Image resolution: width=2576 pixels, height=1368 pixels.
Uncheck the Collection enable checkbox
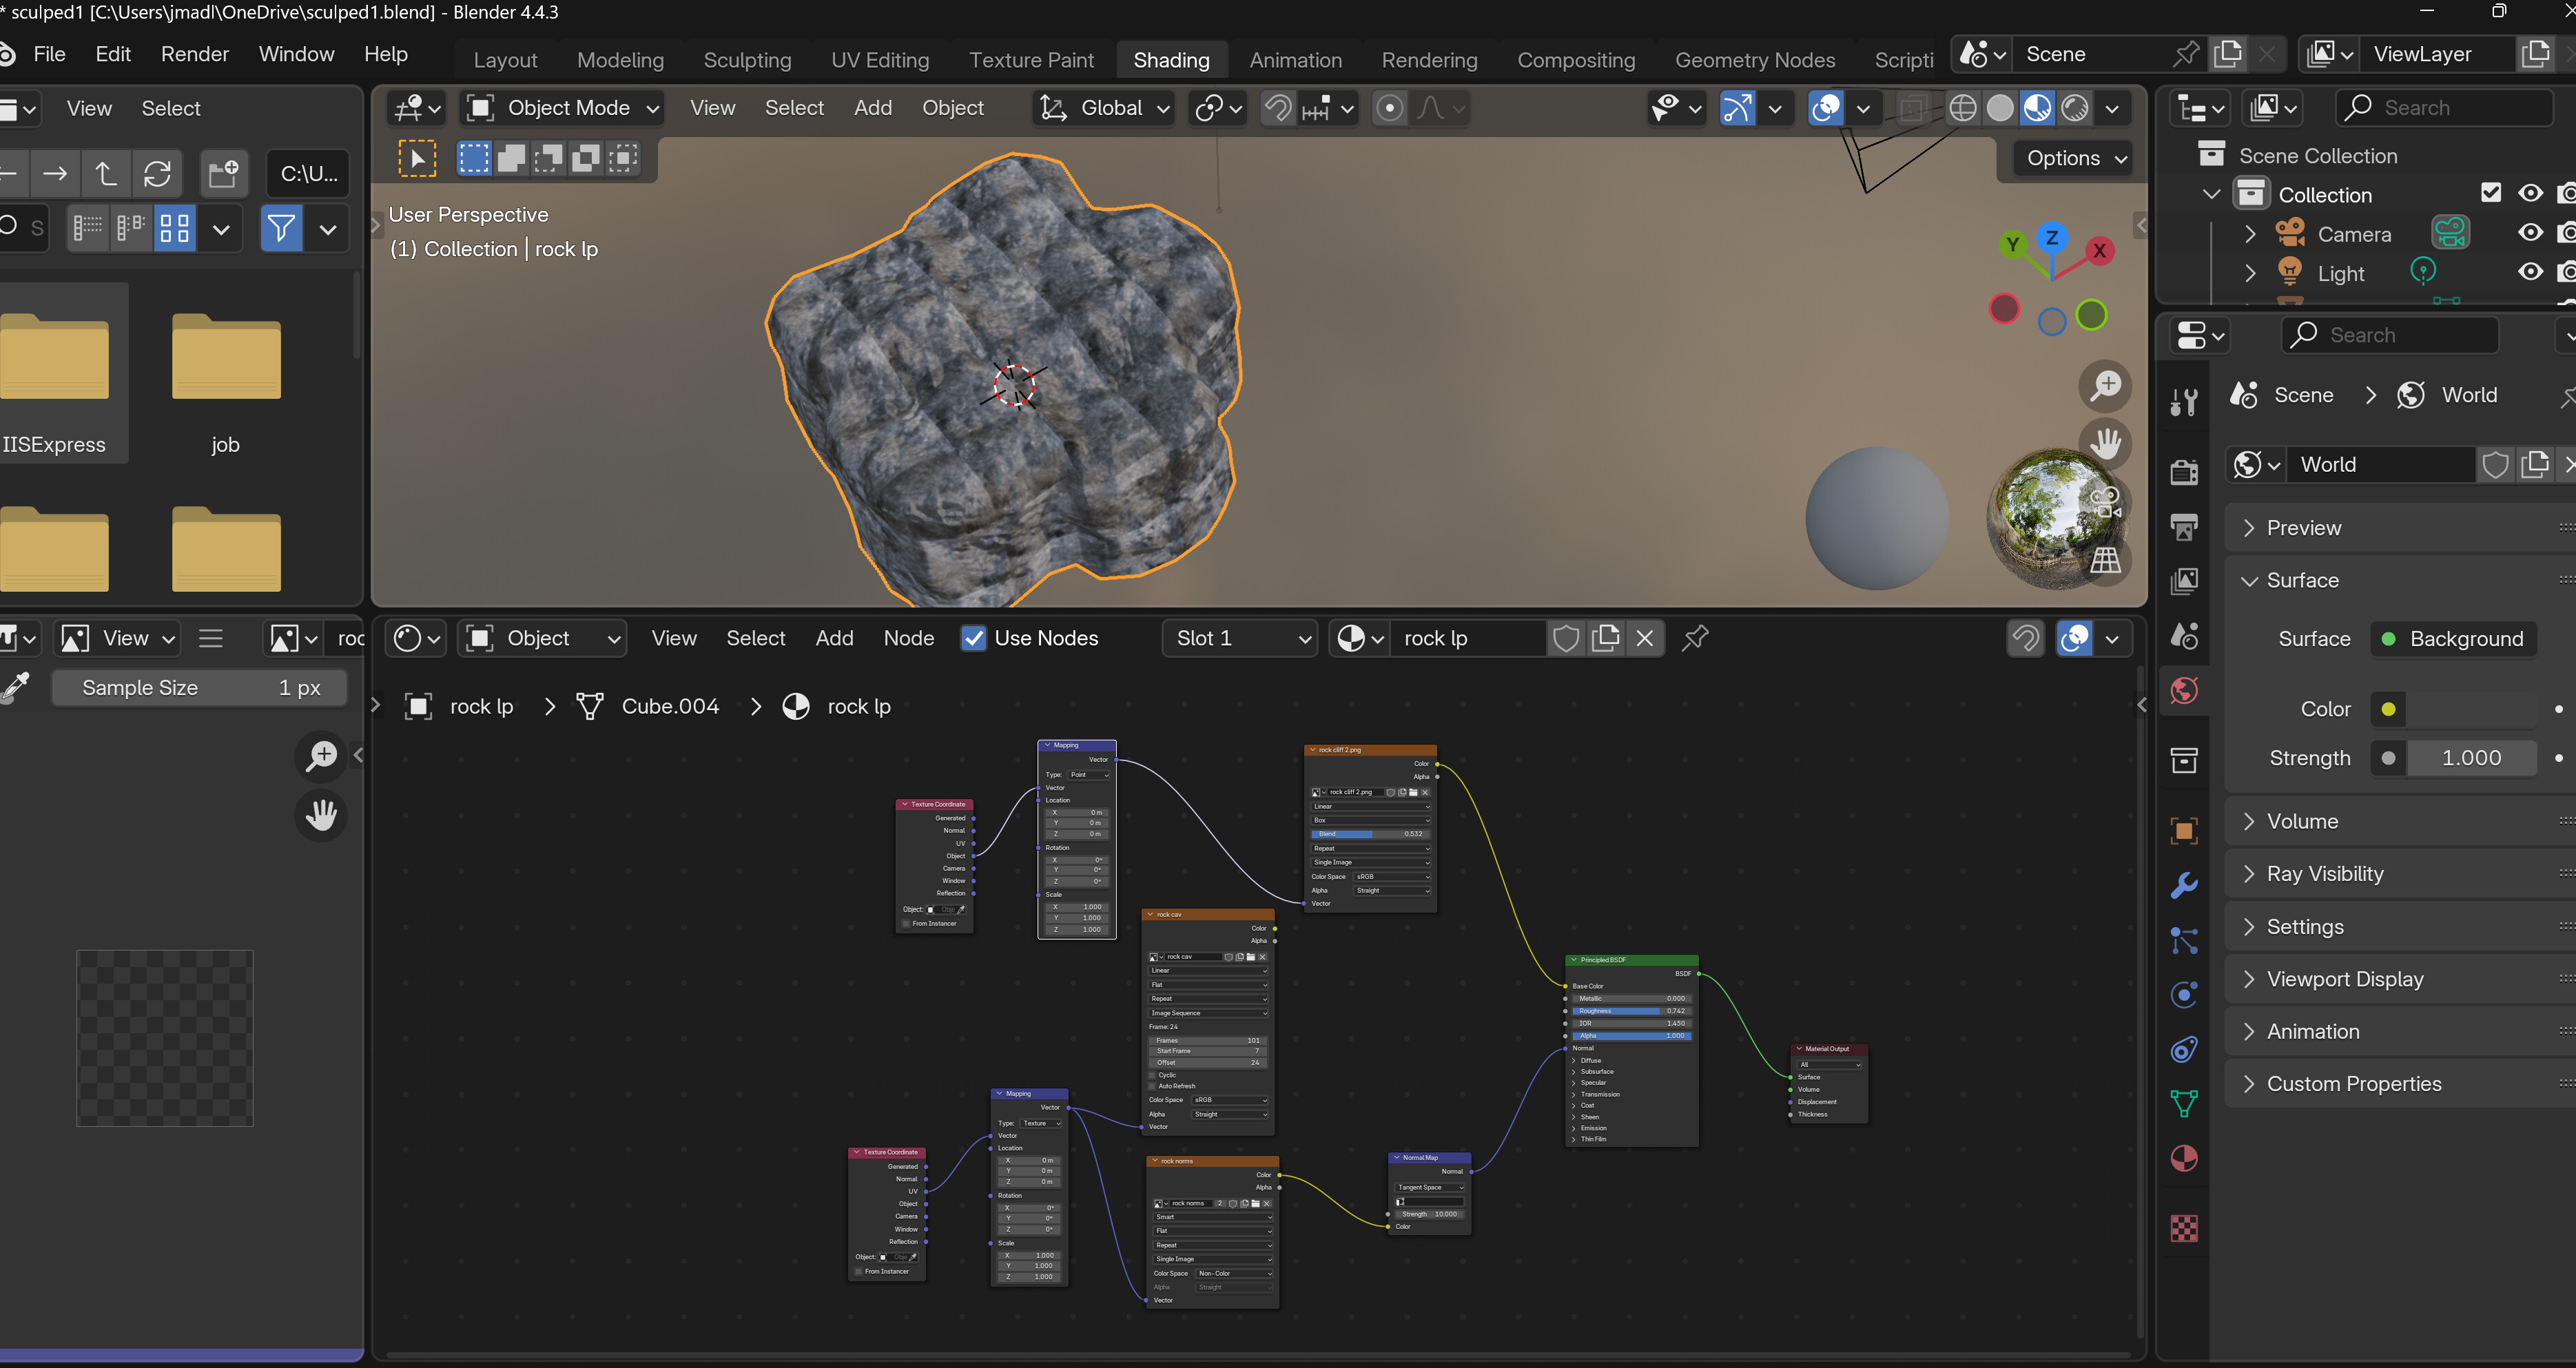2492,193
